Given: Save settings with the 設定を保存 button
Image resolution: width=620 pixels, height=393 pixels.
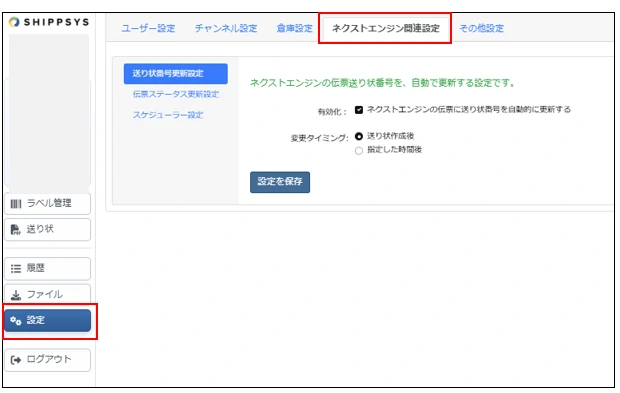Looking at the screenshot, I should pos(280,182).
